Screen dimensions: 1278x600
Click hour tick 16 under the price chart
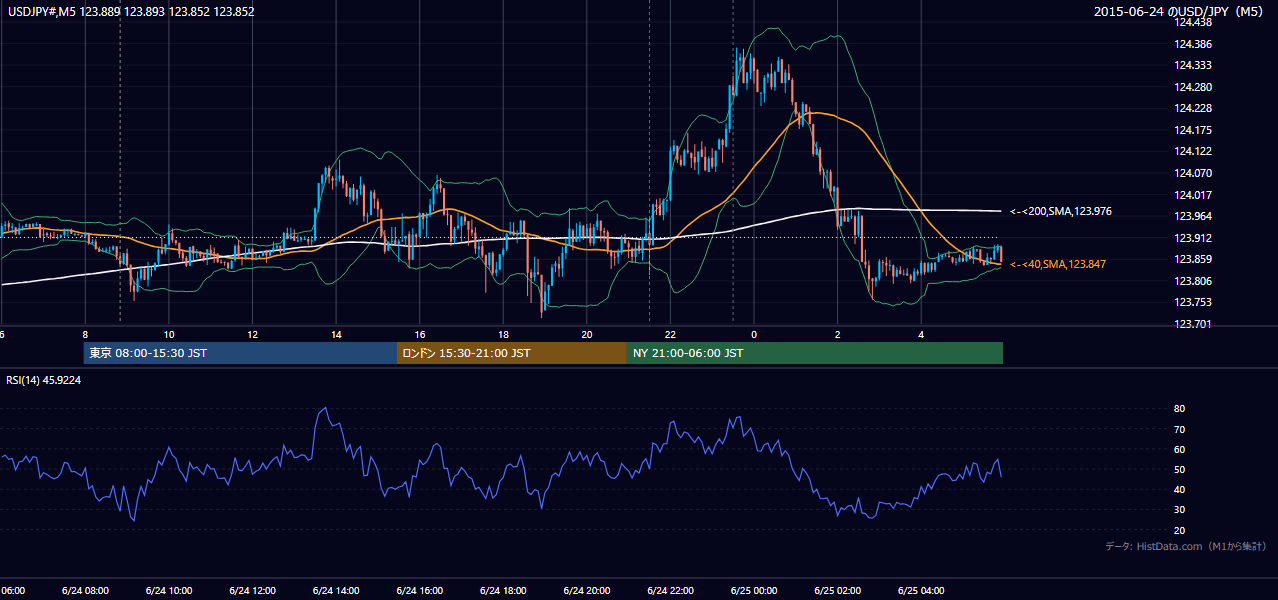(x=420, y=334)
